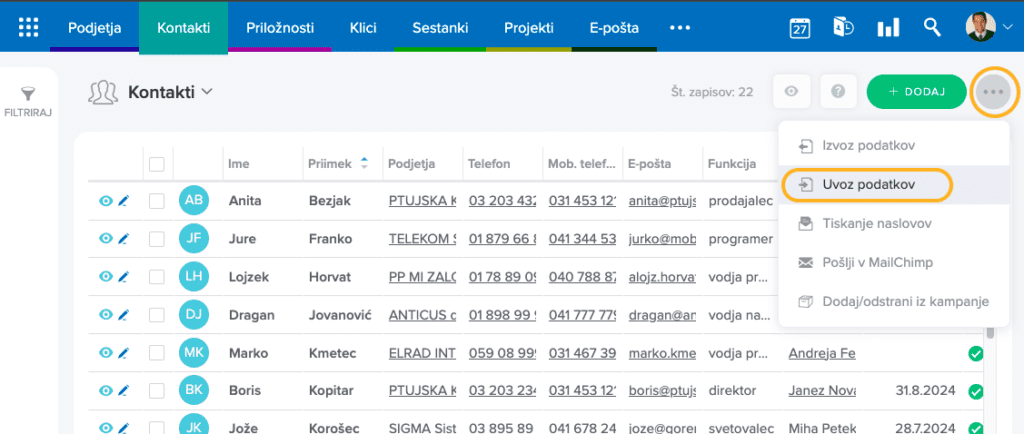
Task: Toggle the eye view button near record count
Action: tap(791, 92)
